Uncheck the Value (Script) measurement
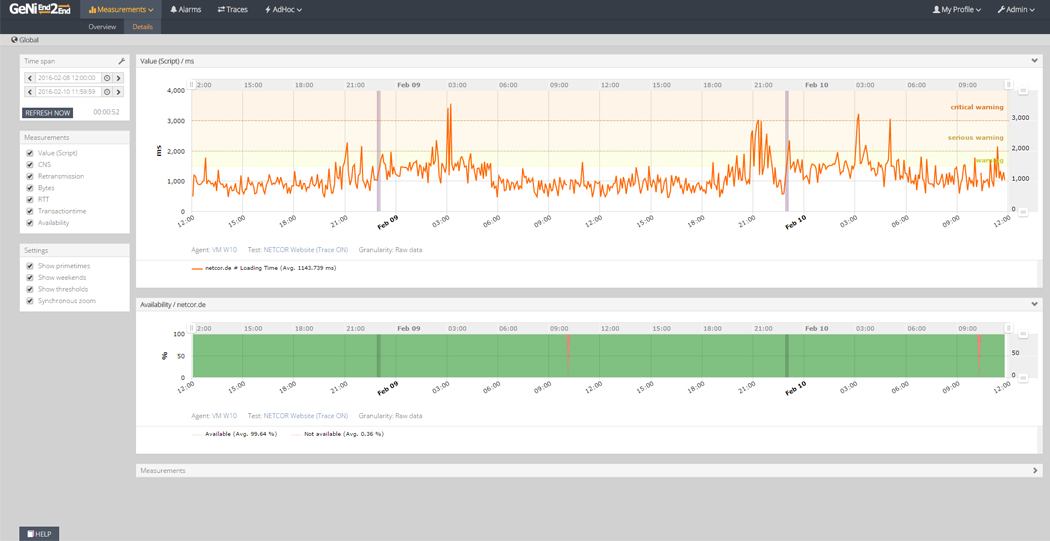Image resolution: width=1050 pixels, height=541 pixels. coord(29,153)
